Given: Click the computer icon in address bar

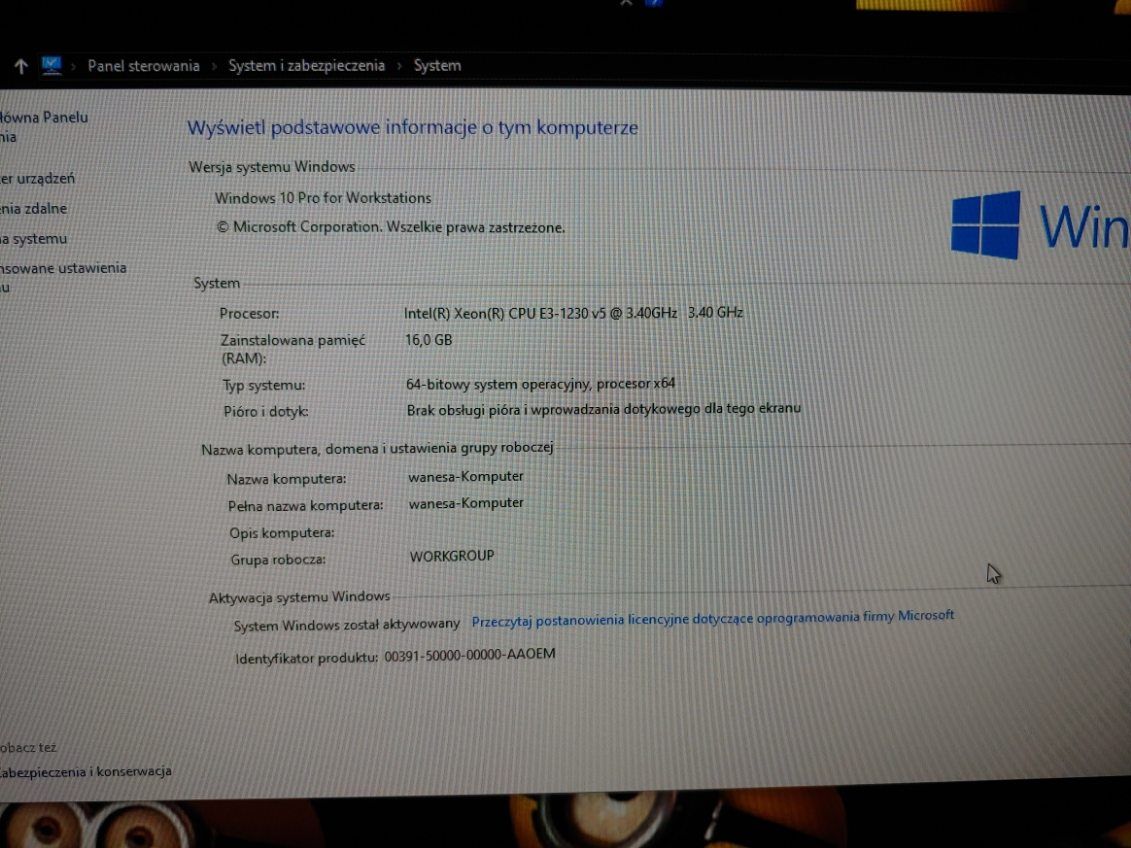Looking at the screenshot, I should point(51,66).
